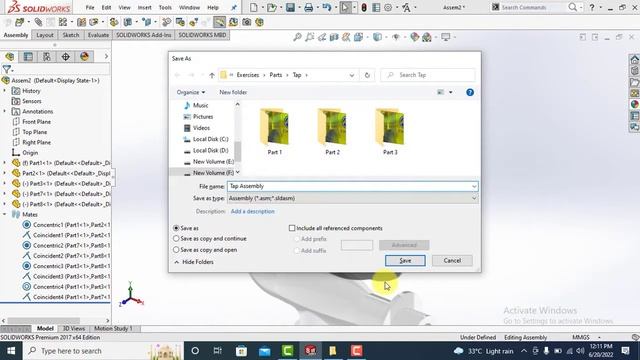Select the 'Save as' radio button

tap(176, 228)
